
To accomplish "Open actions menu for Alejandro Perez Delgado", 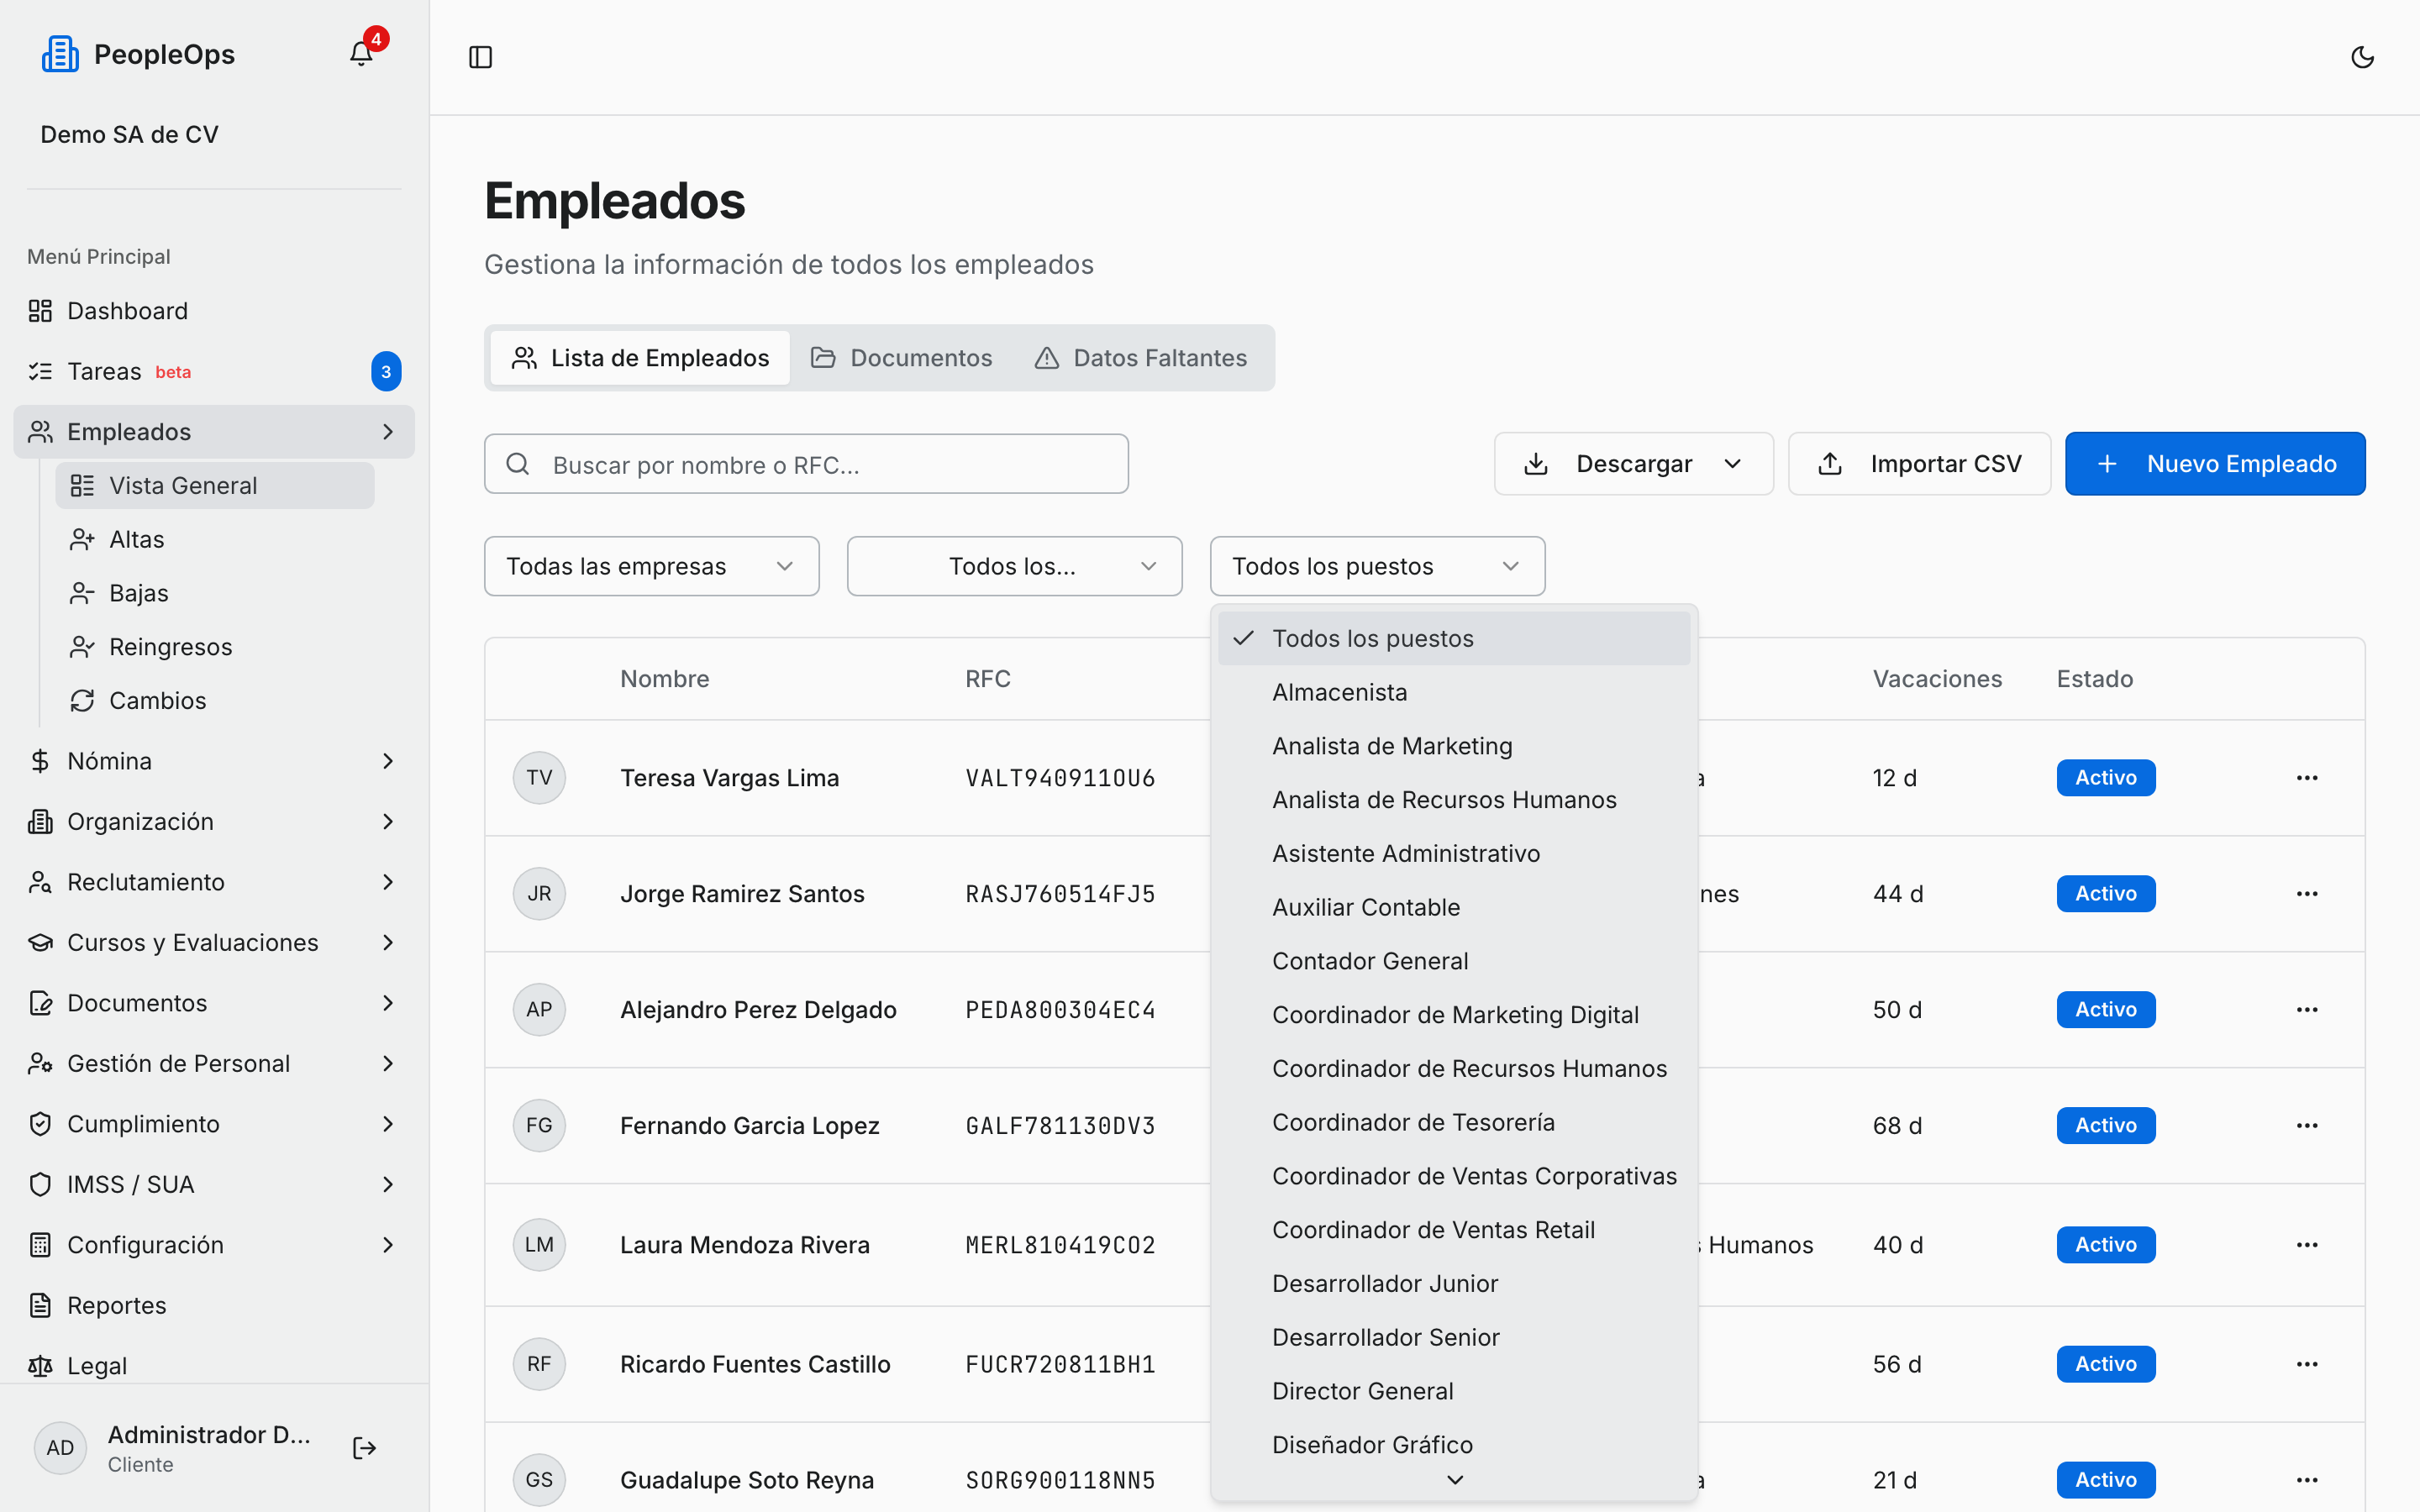I will [2307, 1010].
